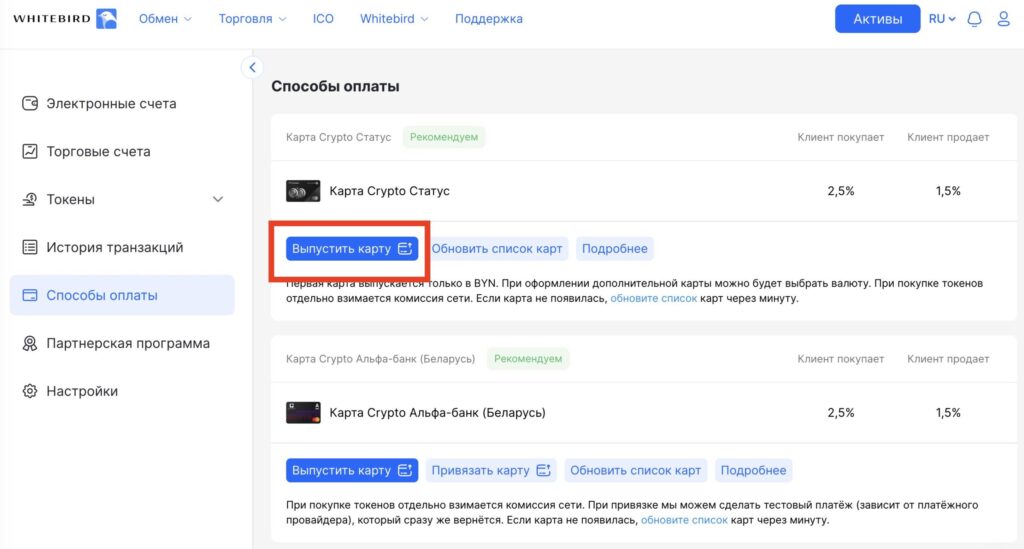Image resolution: width=1024 pixels, height=549 pixels.
Task: Expand the Whitebird dropdown menu
Action: pos(394,19)
